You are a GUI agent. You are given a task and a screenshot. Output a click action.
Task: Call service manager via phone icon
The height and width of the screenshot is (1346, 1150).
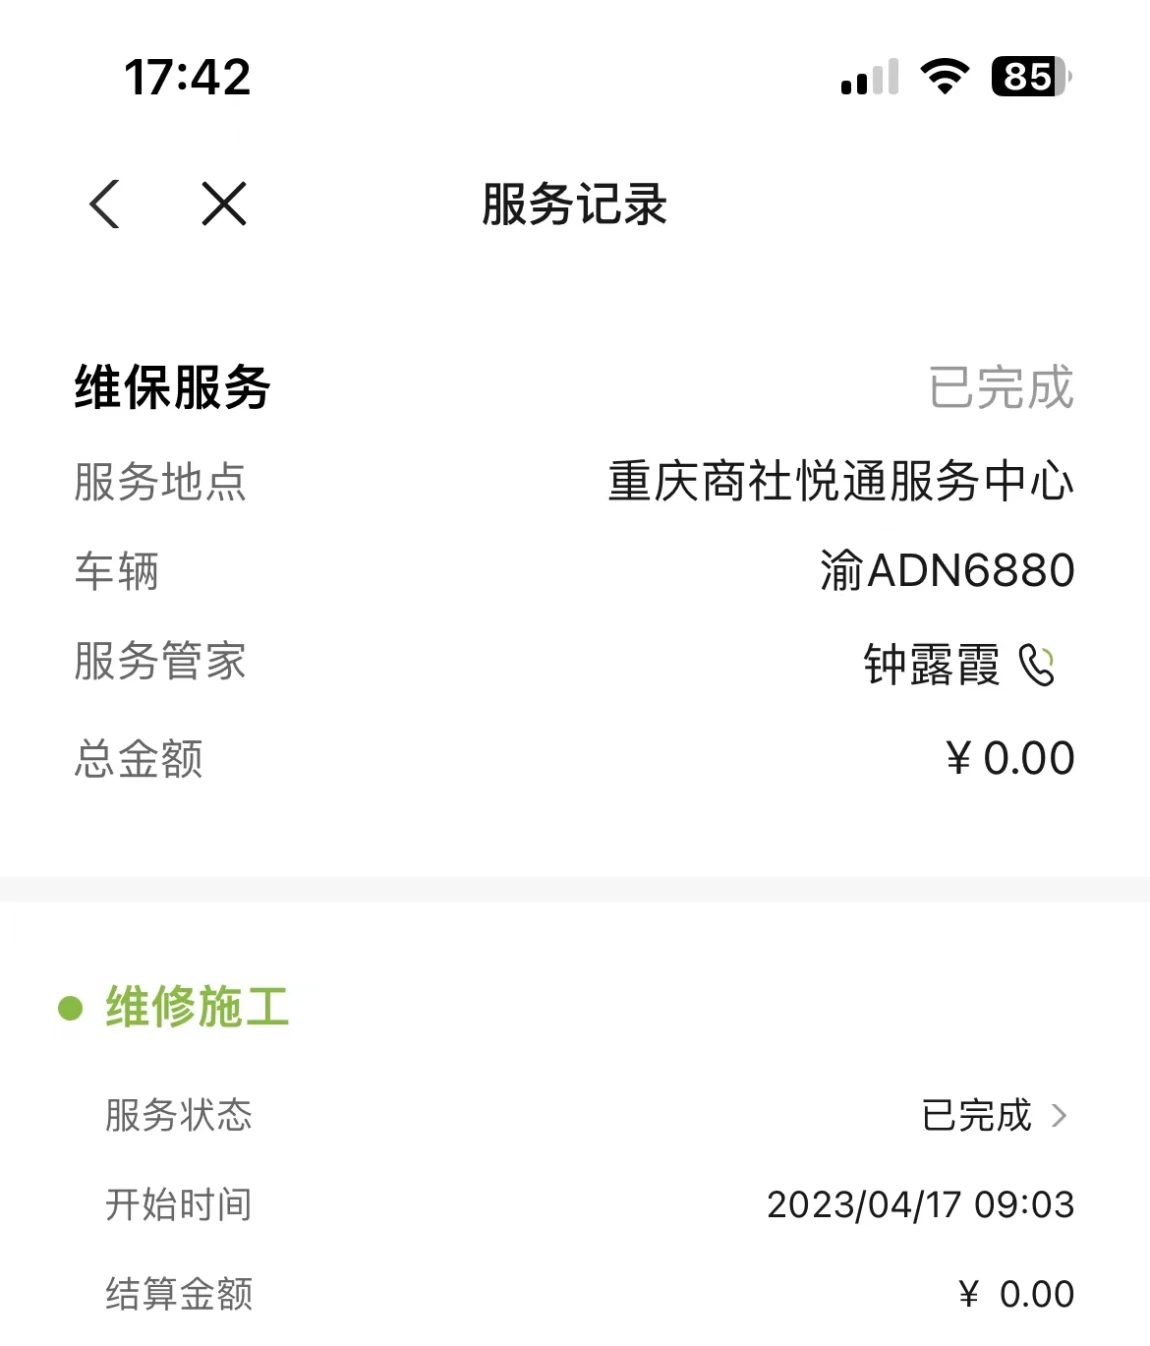coord(1036,665)
